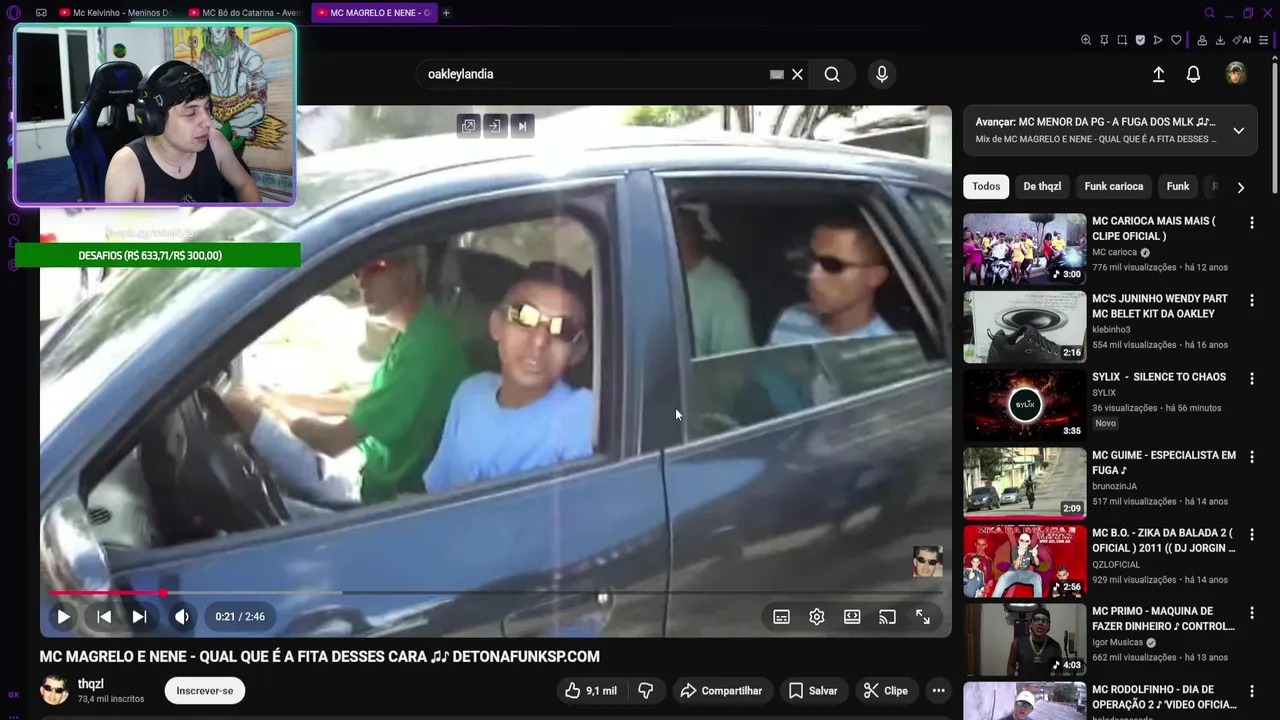Select the Todos filter chip
Viewport: 1280px width, 720px height.
(x=986, y=187)
